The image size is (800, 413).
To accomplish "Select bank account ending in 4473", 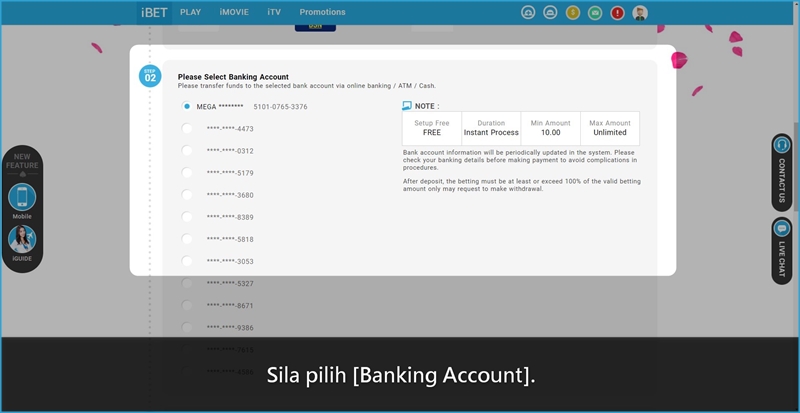I will click(x=187, y=128).
